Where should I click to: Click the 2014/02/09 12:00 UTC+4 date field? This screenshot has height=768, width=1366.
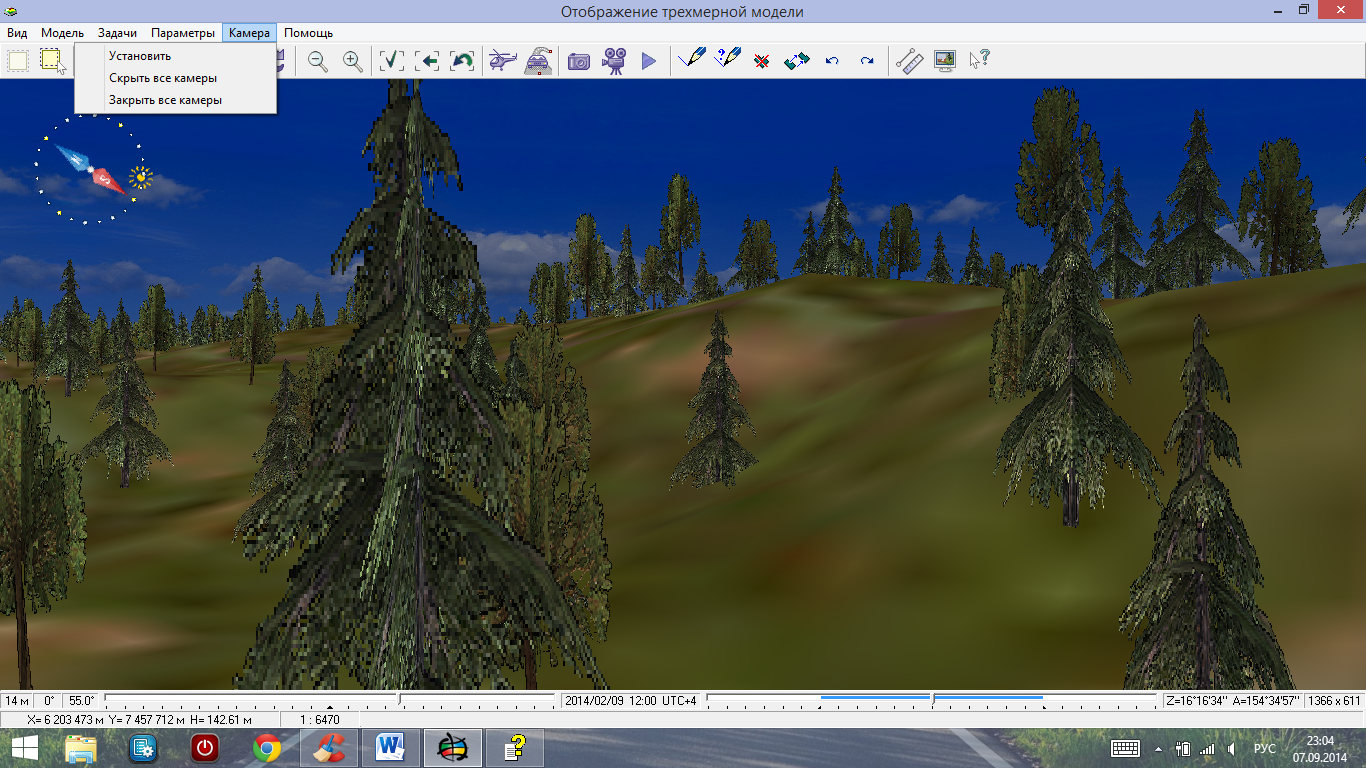point(630,701)
